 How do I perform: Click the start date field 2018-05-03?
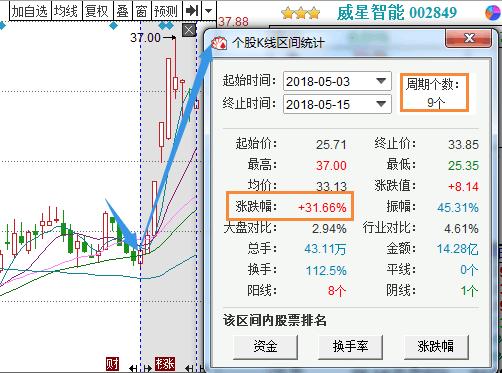pos(337,81)
